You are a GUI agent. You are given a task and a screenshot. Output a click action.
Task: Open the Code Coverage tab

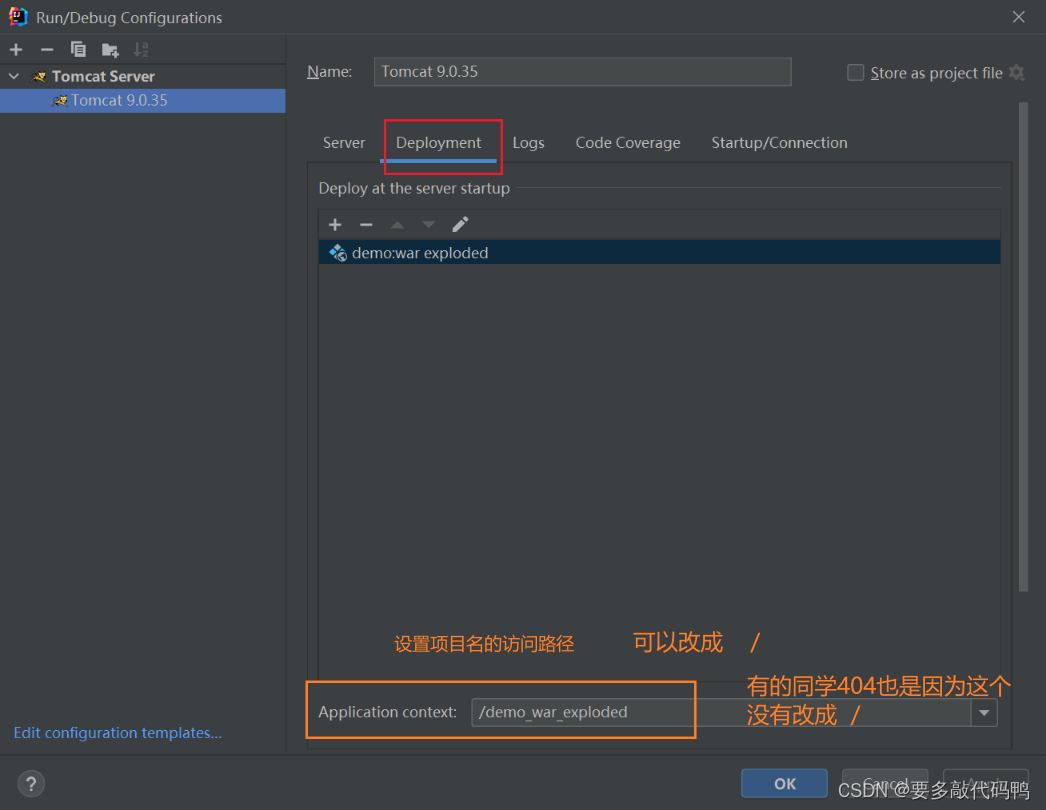(x=628, y=143)
